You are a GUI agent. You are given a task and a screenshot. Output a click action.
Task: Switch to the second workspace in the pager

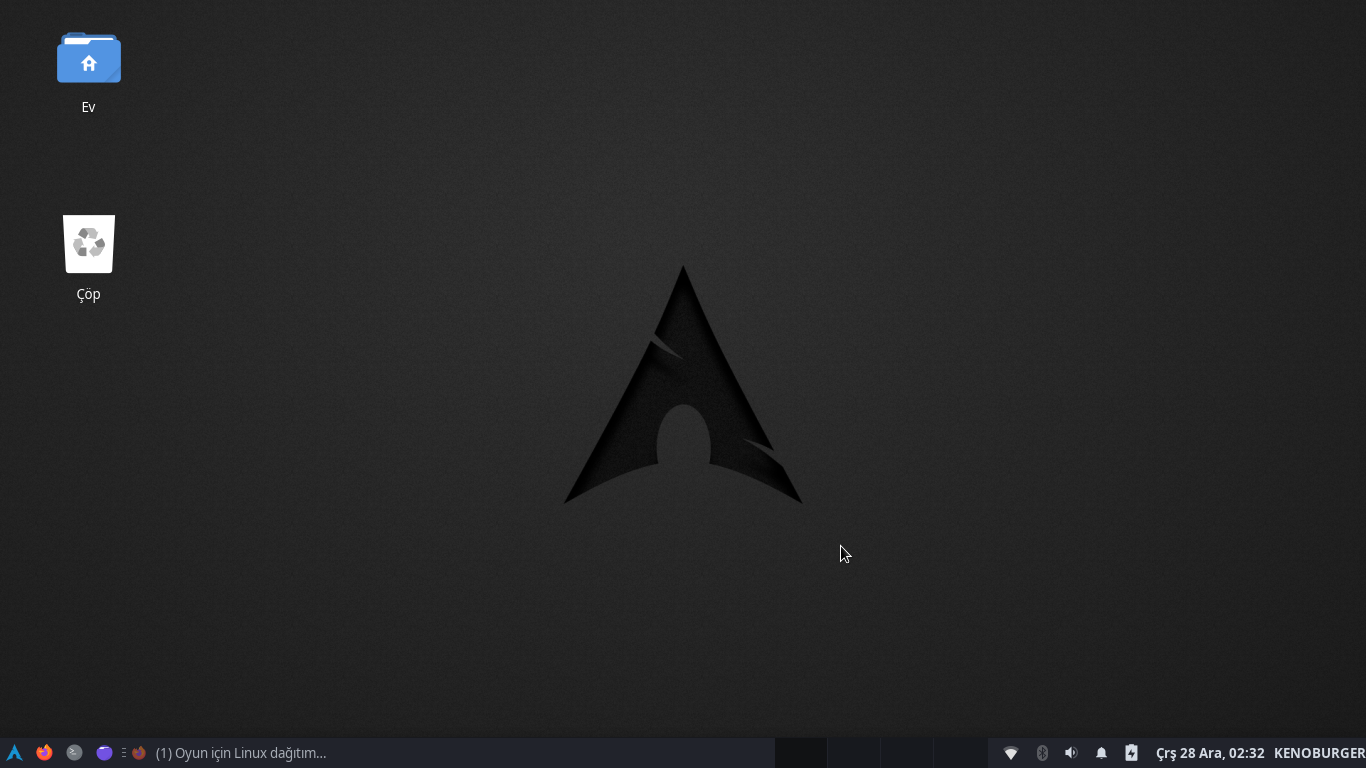854,753
